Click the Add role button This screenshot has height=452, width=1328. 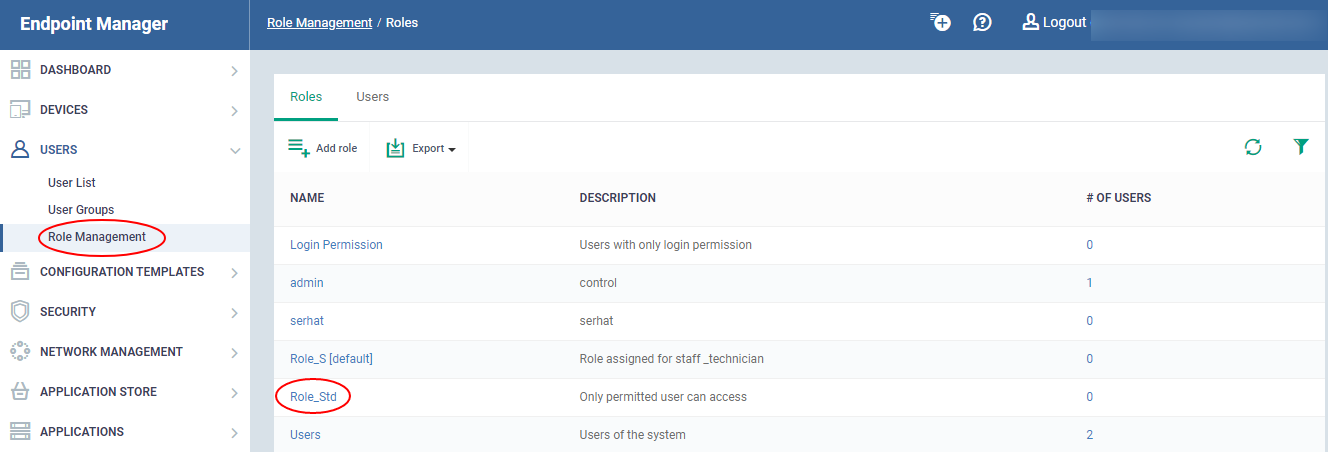(x=323, y=148)
